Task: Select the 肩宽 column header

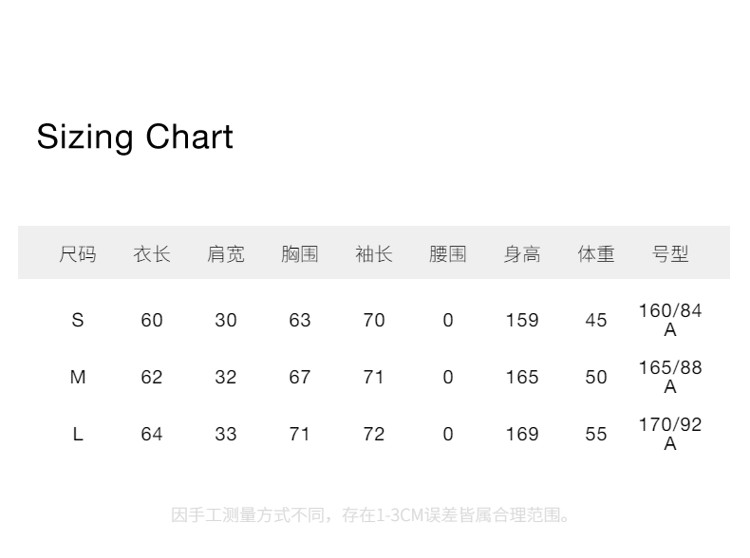Action: click(x=226, y=254)
